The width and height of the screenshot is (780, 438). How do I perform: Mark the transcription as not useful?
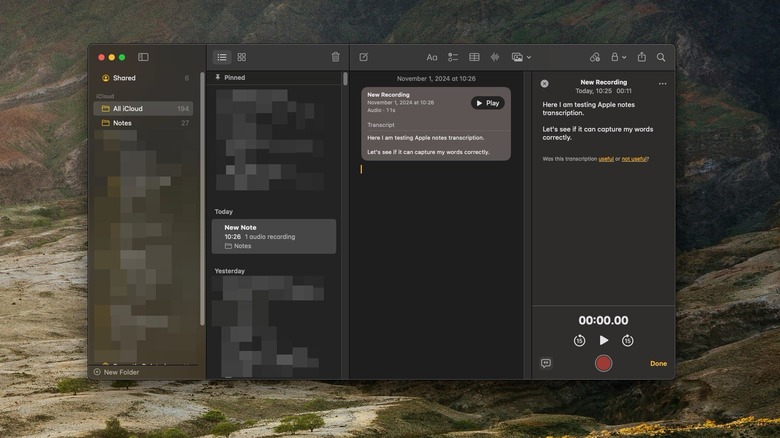click(634, 159)
